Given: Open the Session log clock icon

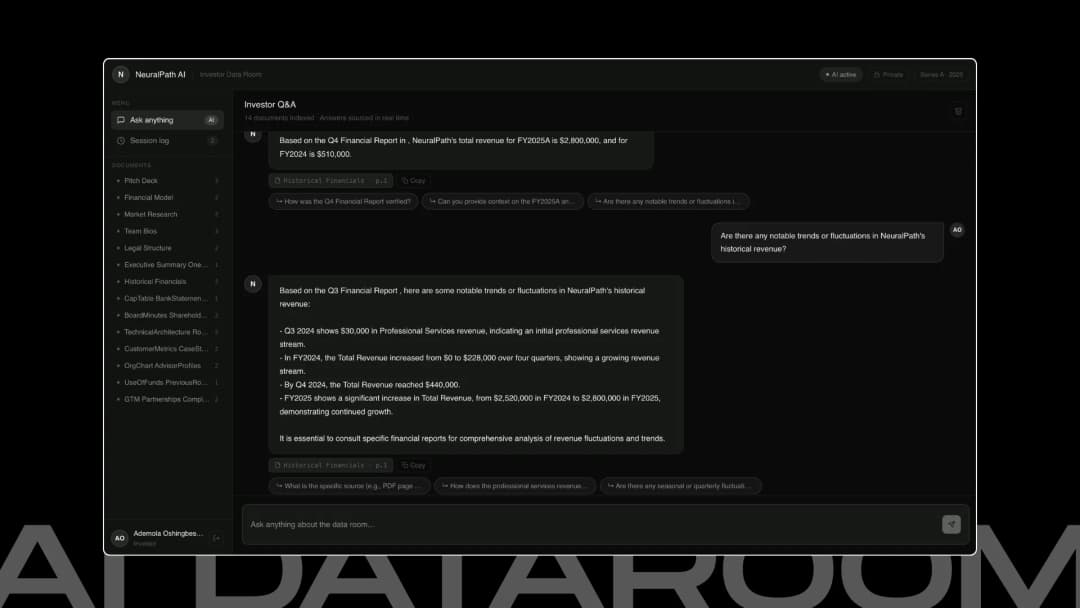Looking at the screenshot, I should coord(121,140).
